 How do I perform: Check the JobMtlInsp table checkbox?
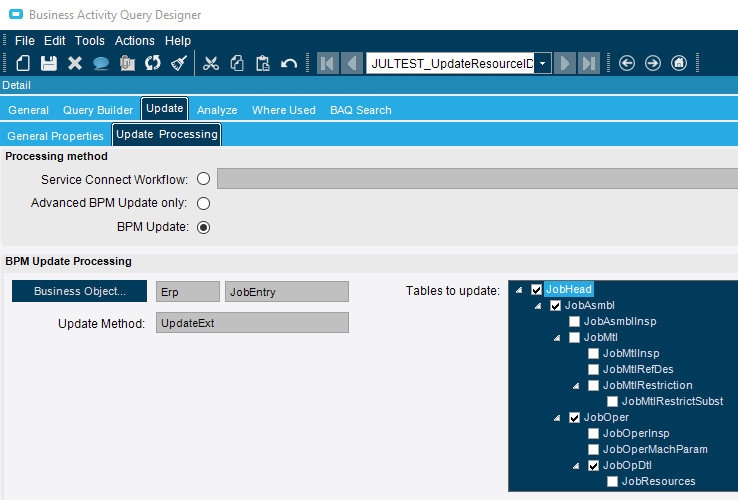[x=594, y=354]
